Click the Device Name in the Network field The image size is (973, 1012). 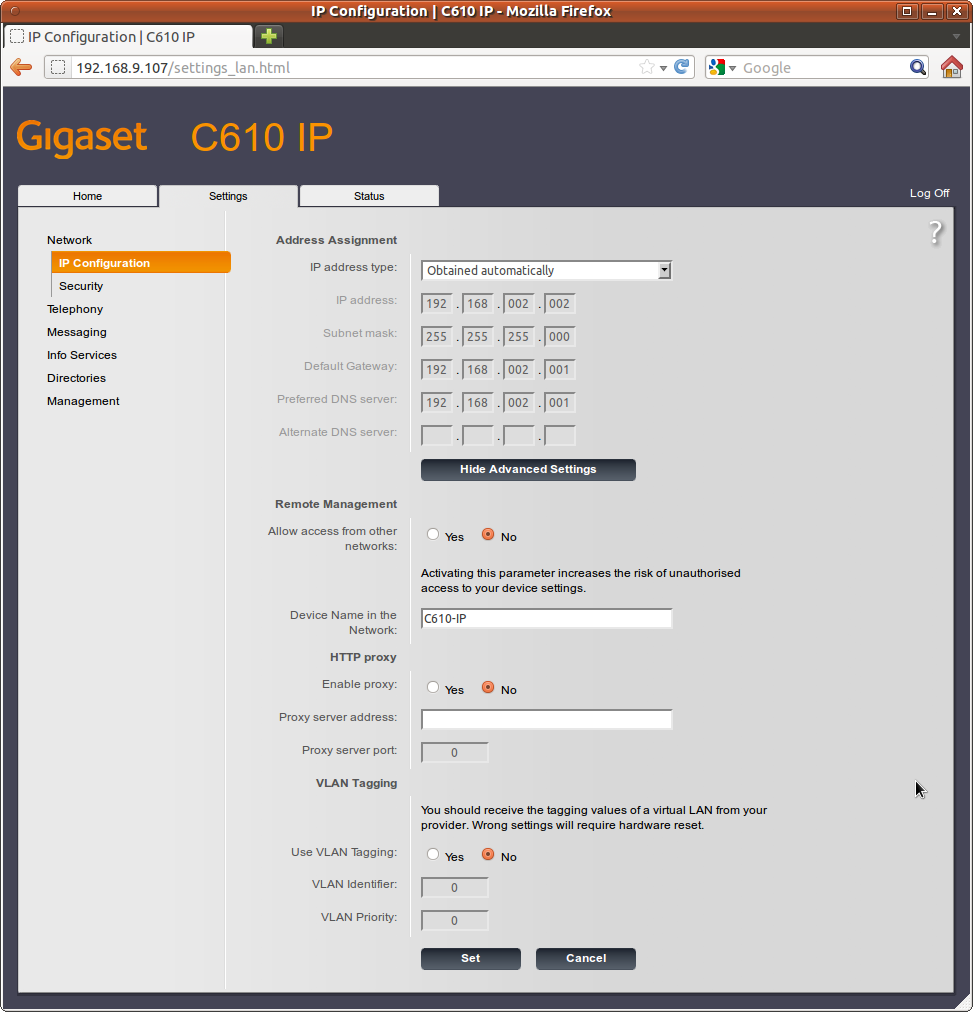[x=546, y=619]
